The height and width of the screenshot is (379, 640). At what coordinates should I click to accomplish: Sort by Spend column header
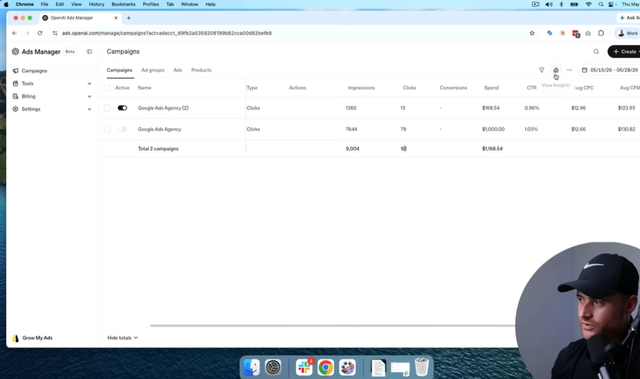pos(491,88)
